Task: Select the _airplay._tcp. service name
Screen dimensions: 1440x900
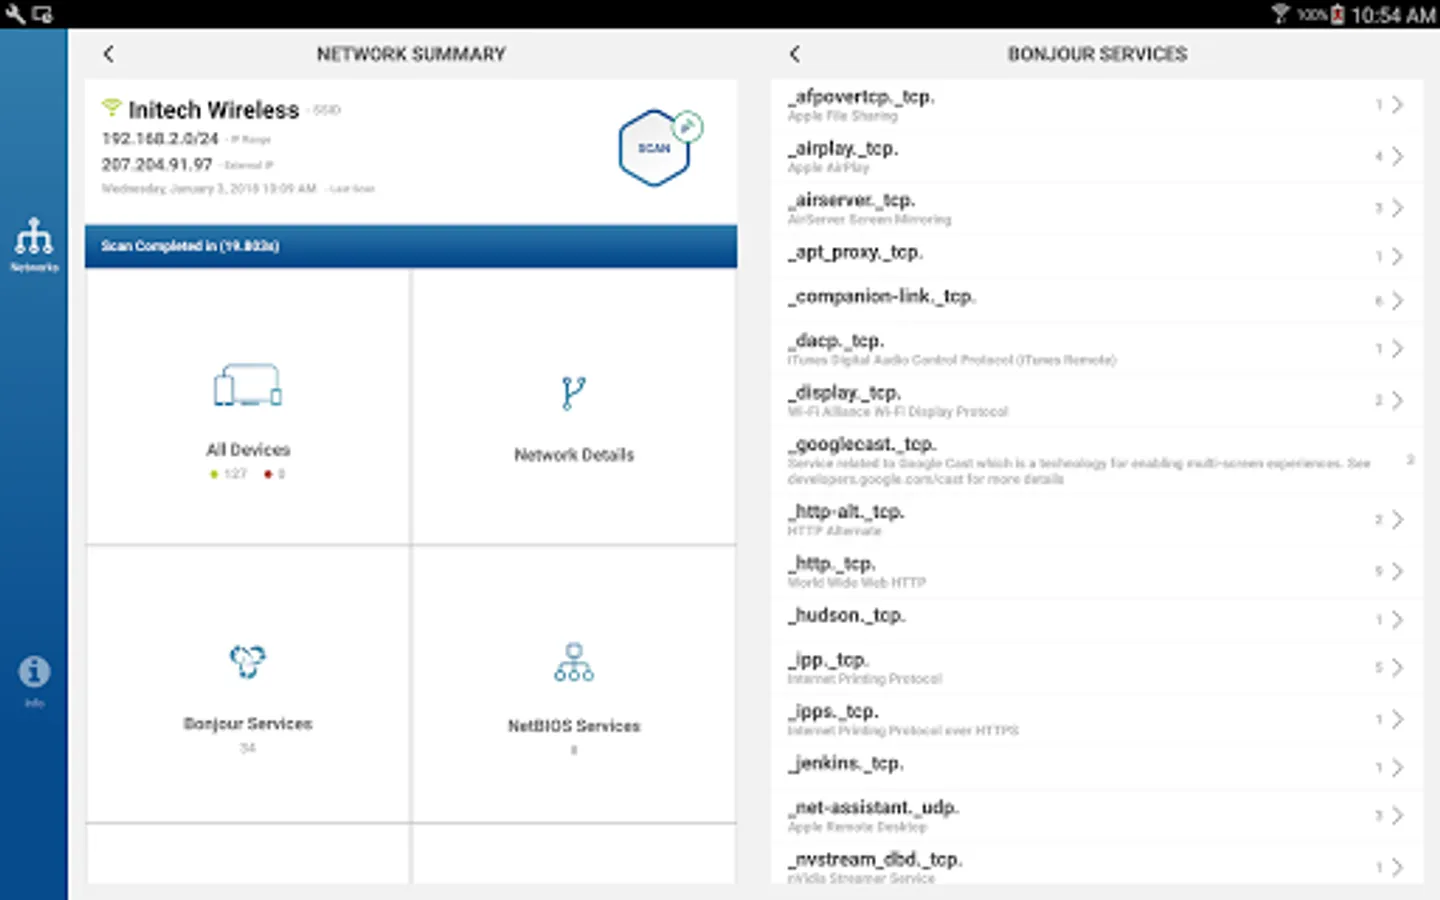Action: (843, 149)
